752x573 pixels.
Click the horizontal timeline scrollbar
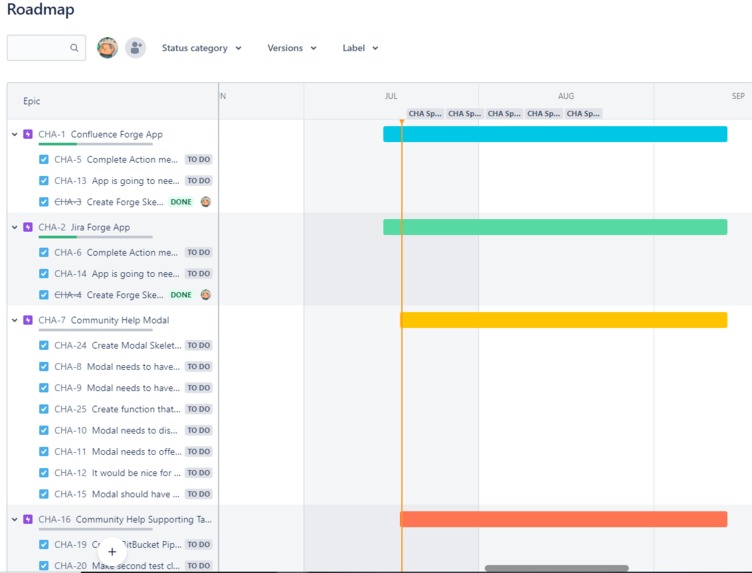pos(556,568)
